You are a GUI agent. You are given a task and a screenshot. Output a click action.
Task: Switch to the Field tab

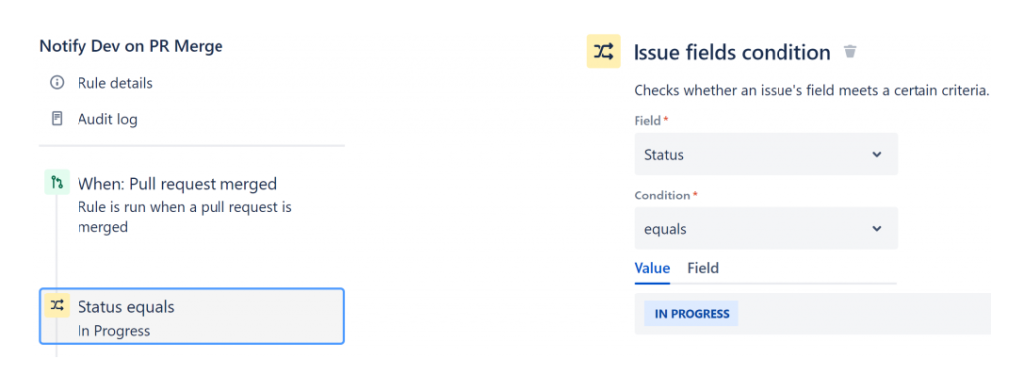(x=703, y=268)
